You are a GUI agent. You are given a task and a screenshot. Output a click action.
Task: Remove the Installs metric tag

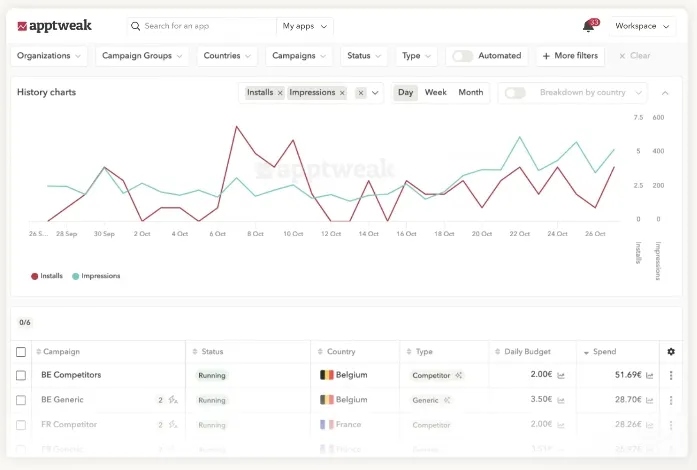click(x=280, y=93)
